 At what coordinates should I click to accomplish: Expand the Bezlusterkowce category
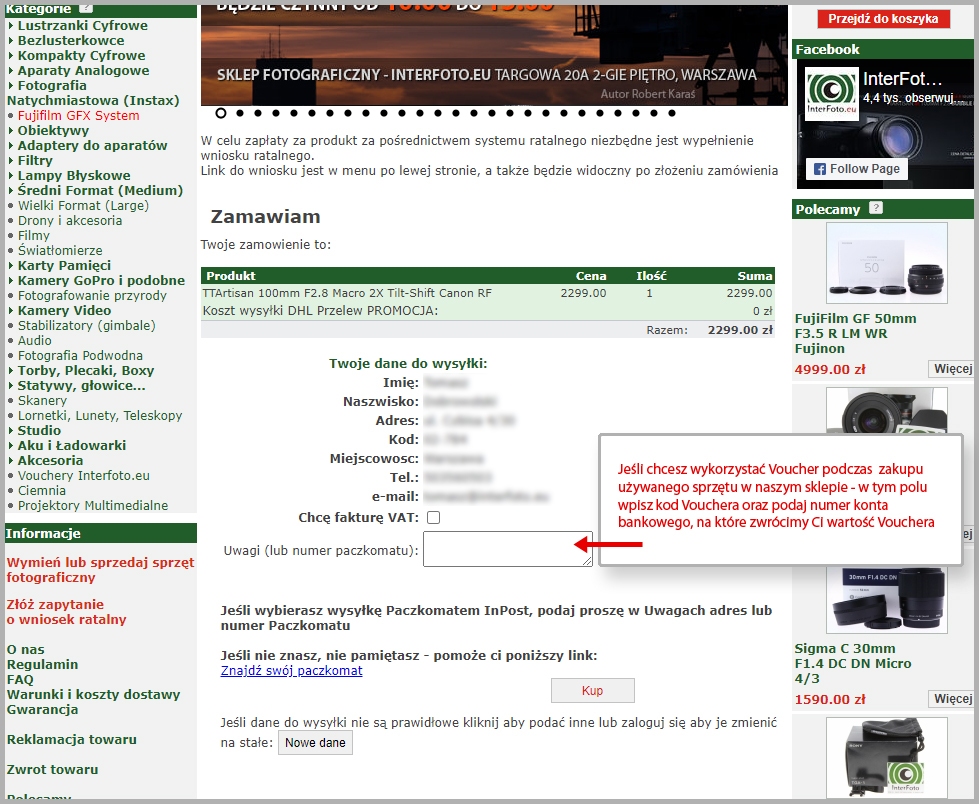point(71,41)
